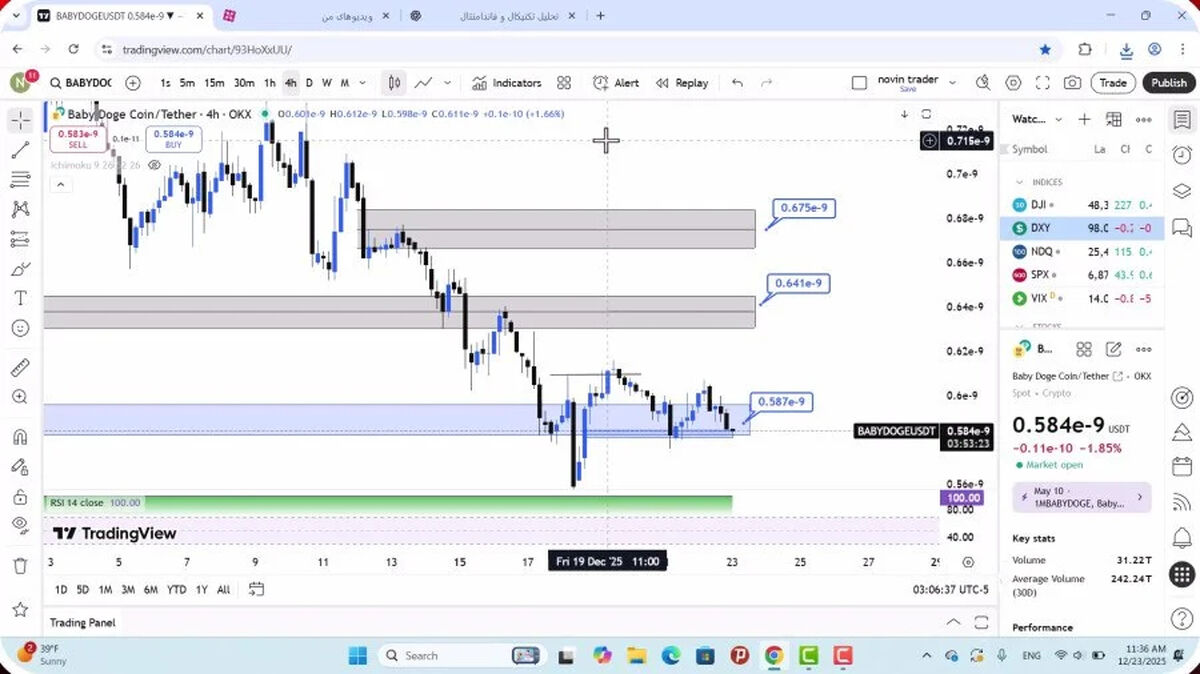Enter fullscreen chart mode
The height and width of the screenshot is (674, 1200).
(1043, 83)
